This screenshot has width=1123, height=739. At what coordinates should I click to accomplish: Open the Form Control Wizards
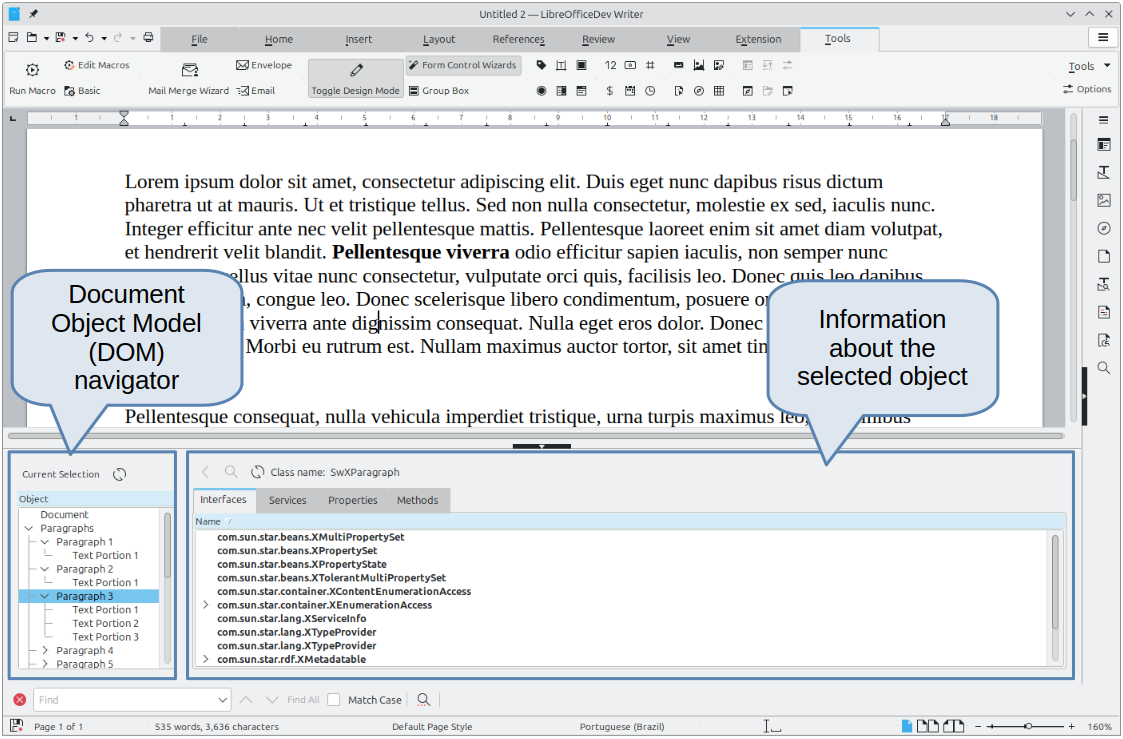[x=463, y=64]
